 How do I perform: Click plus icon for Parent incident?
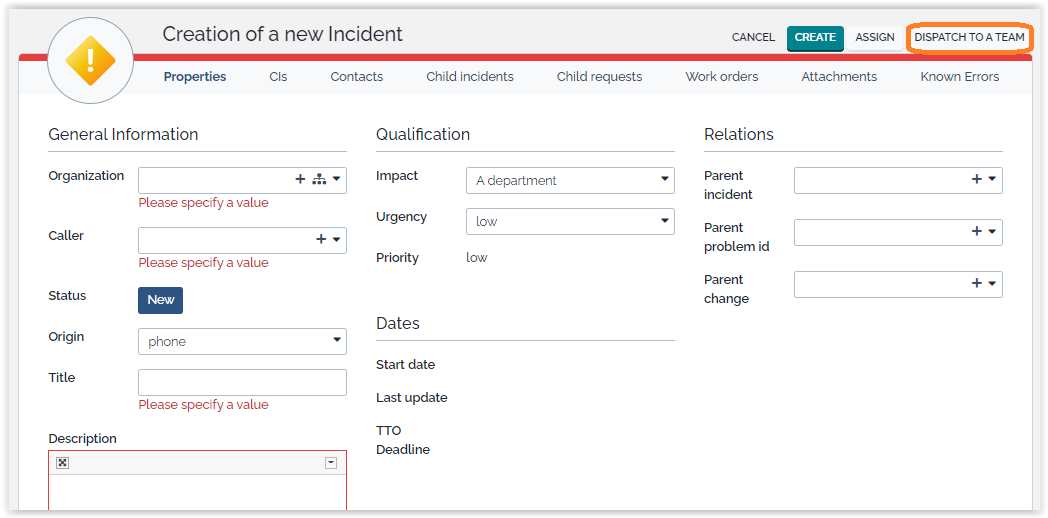tap(977, 180)
